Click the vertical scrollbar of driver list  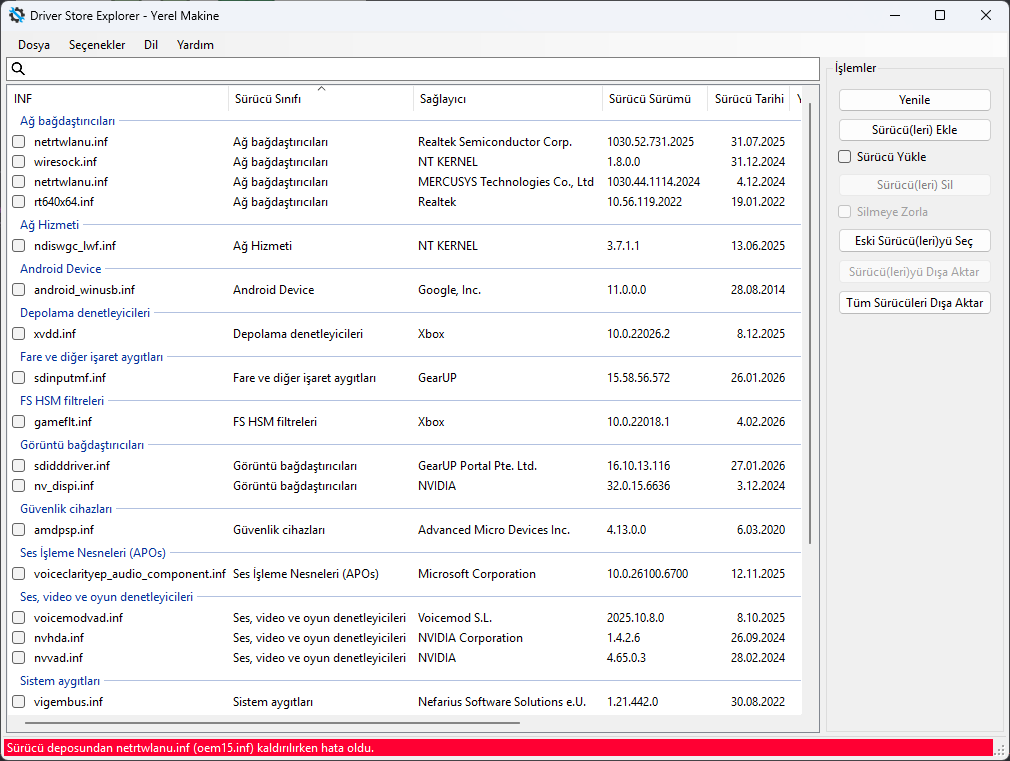(x=810, y=322)
